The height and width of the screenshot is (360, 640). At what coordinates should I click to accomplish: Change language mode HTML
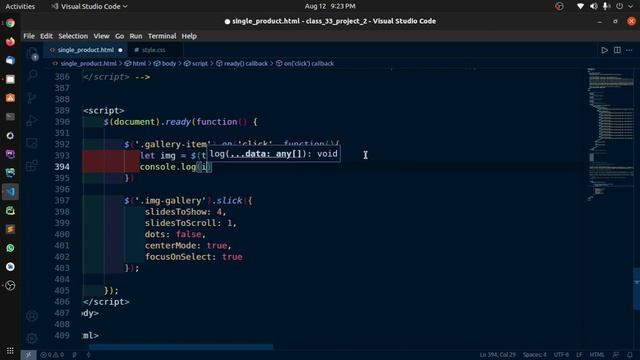pyautogui.click(x=597, y=355)
